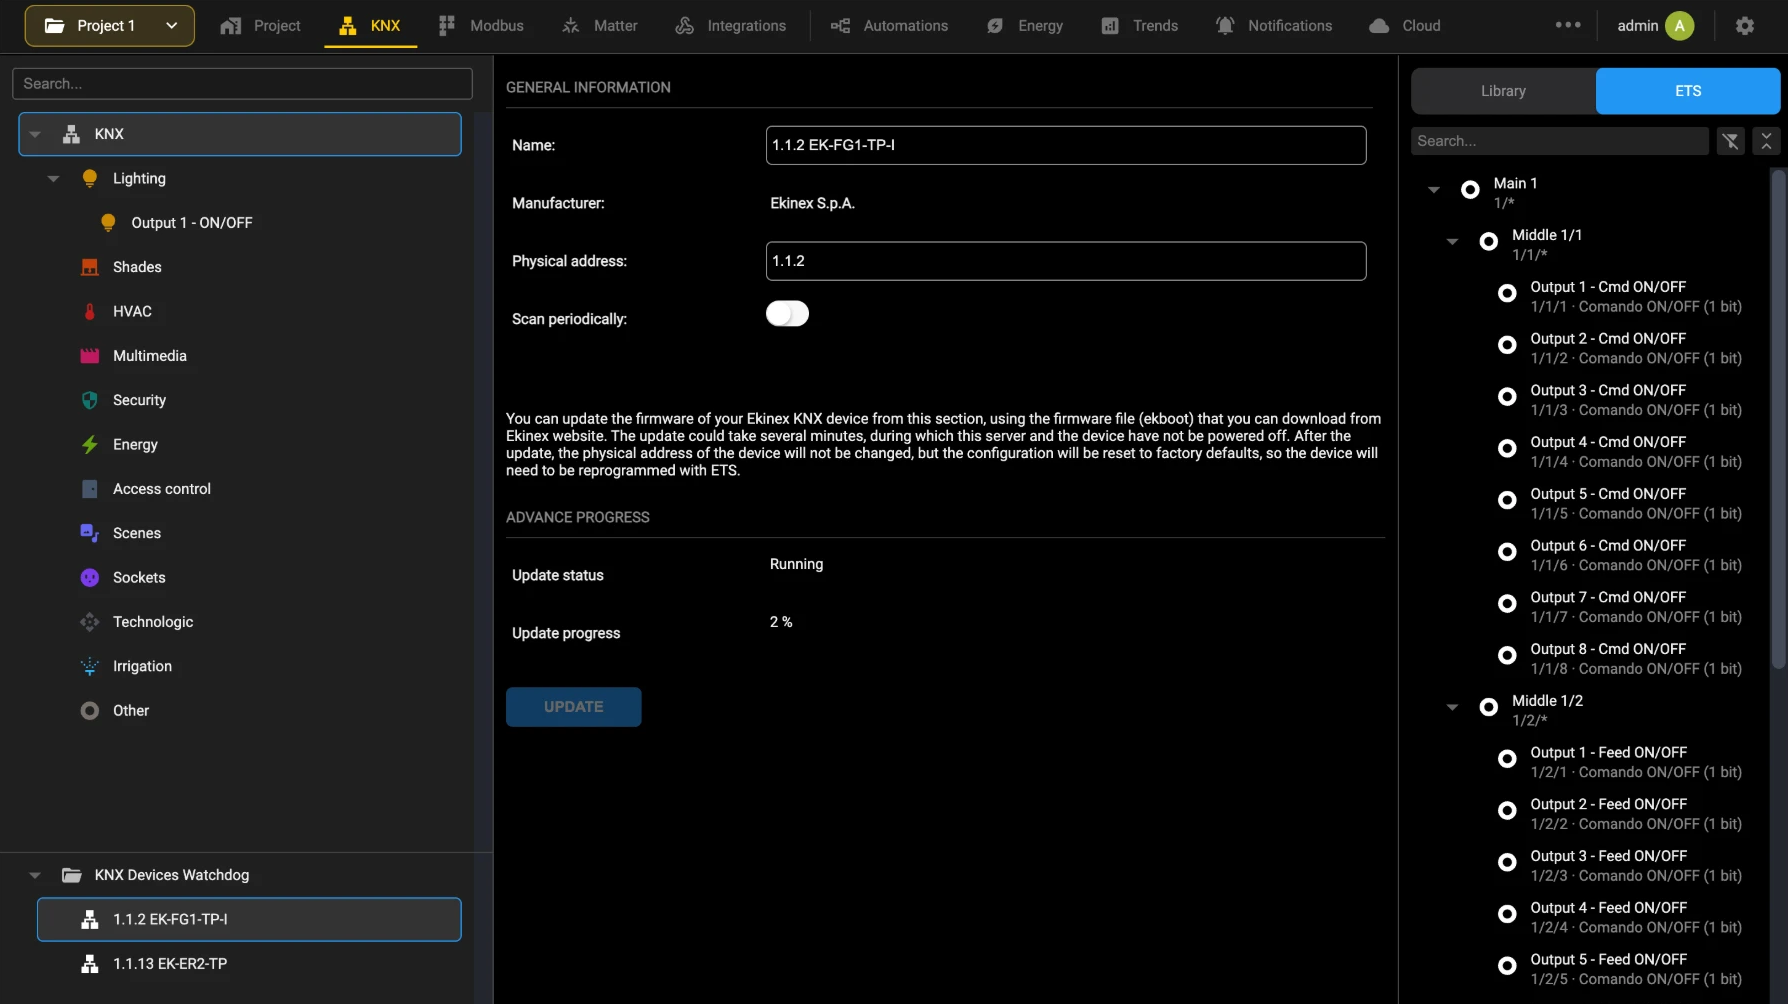Screen dimensions: 1788x1004
Task: Select the Sockets category icon
Action: coord(90,577)
